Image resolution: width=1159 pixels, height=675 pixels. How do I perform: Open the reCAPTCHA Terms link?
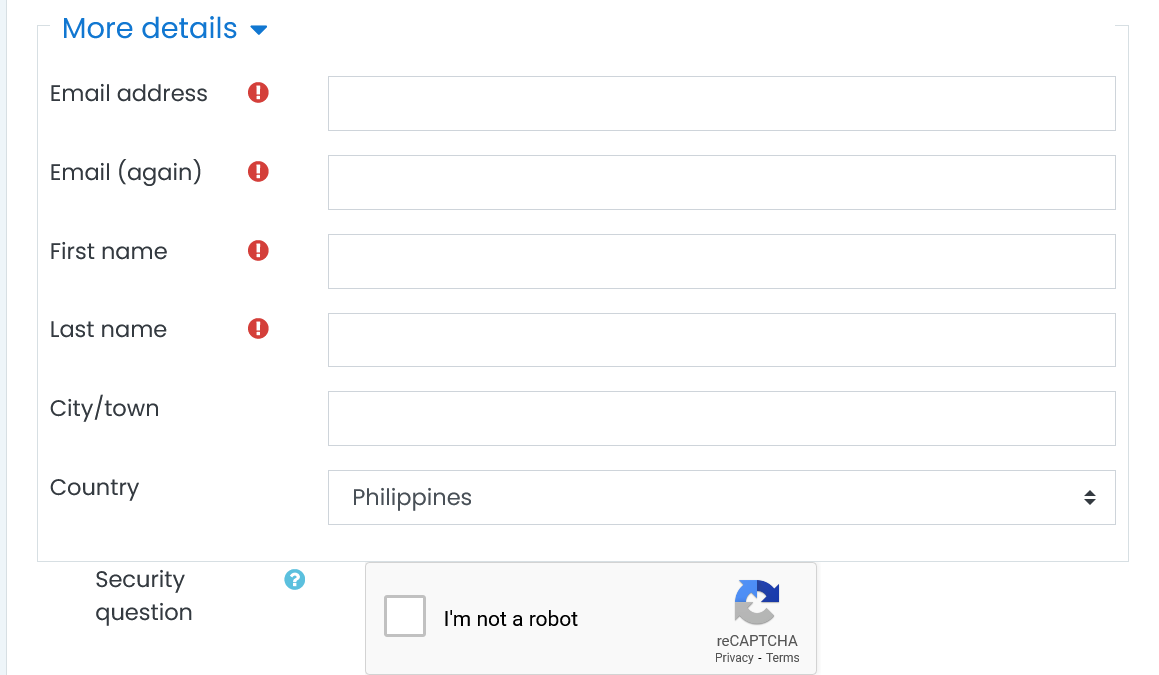click(x=783, y=658)
